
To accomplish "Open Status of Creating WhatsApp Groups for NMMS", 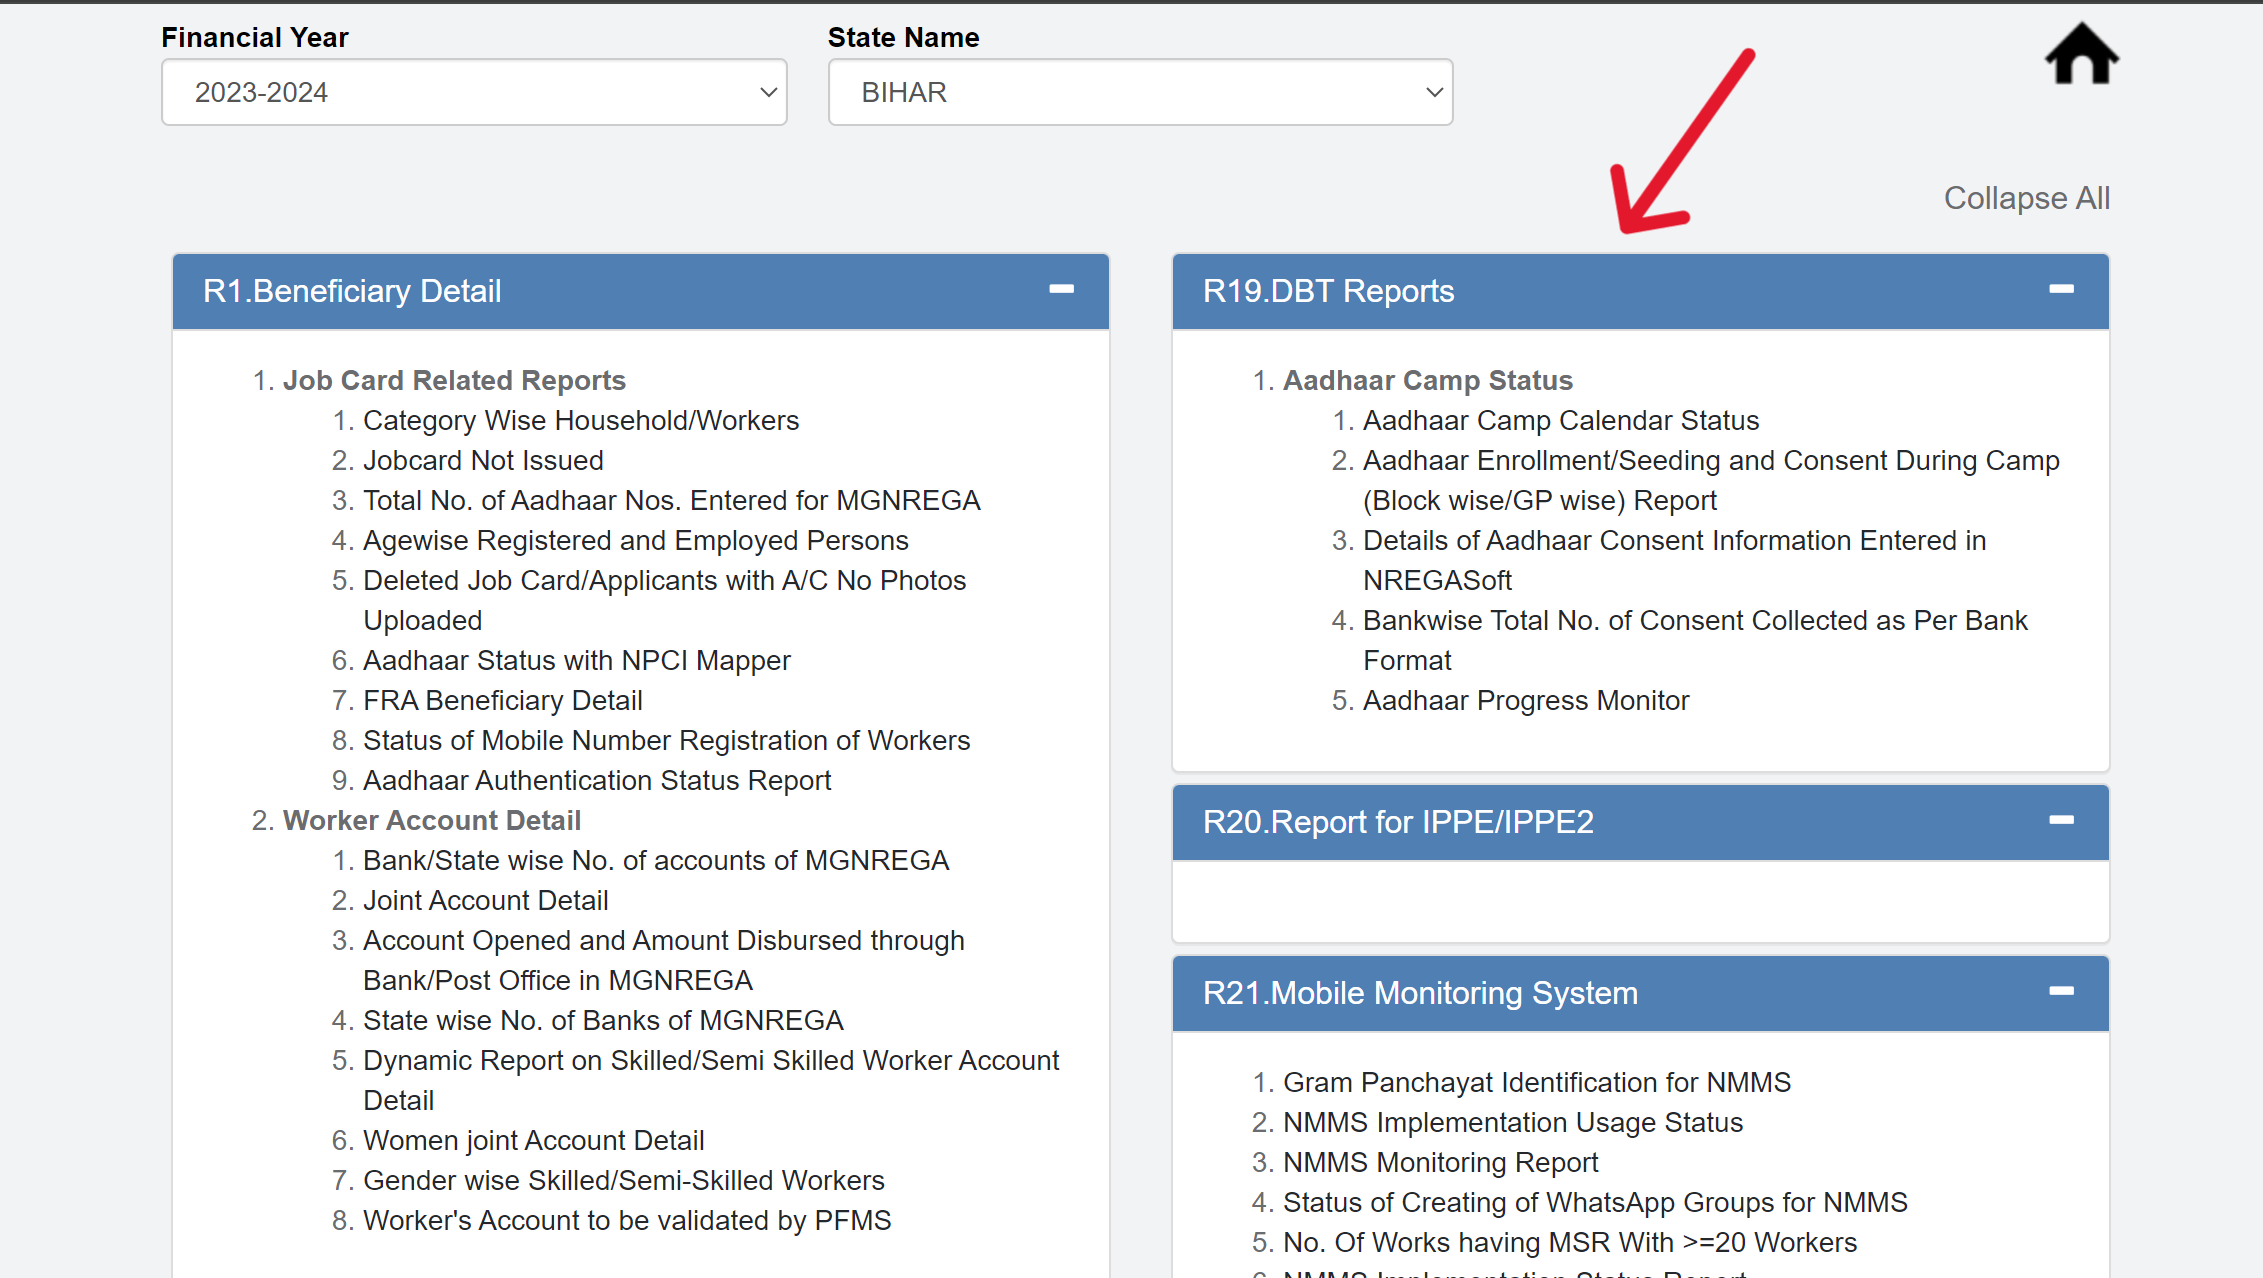I will (1595, 1201).
